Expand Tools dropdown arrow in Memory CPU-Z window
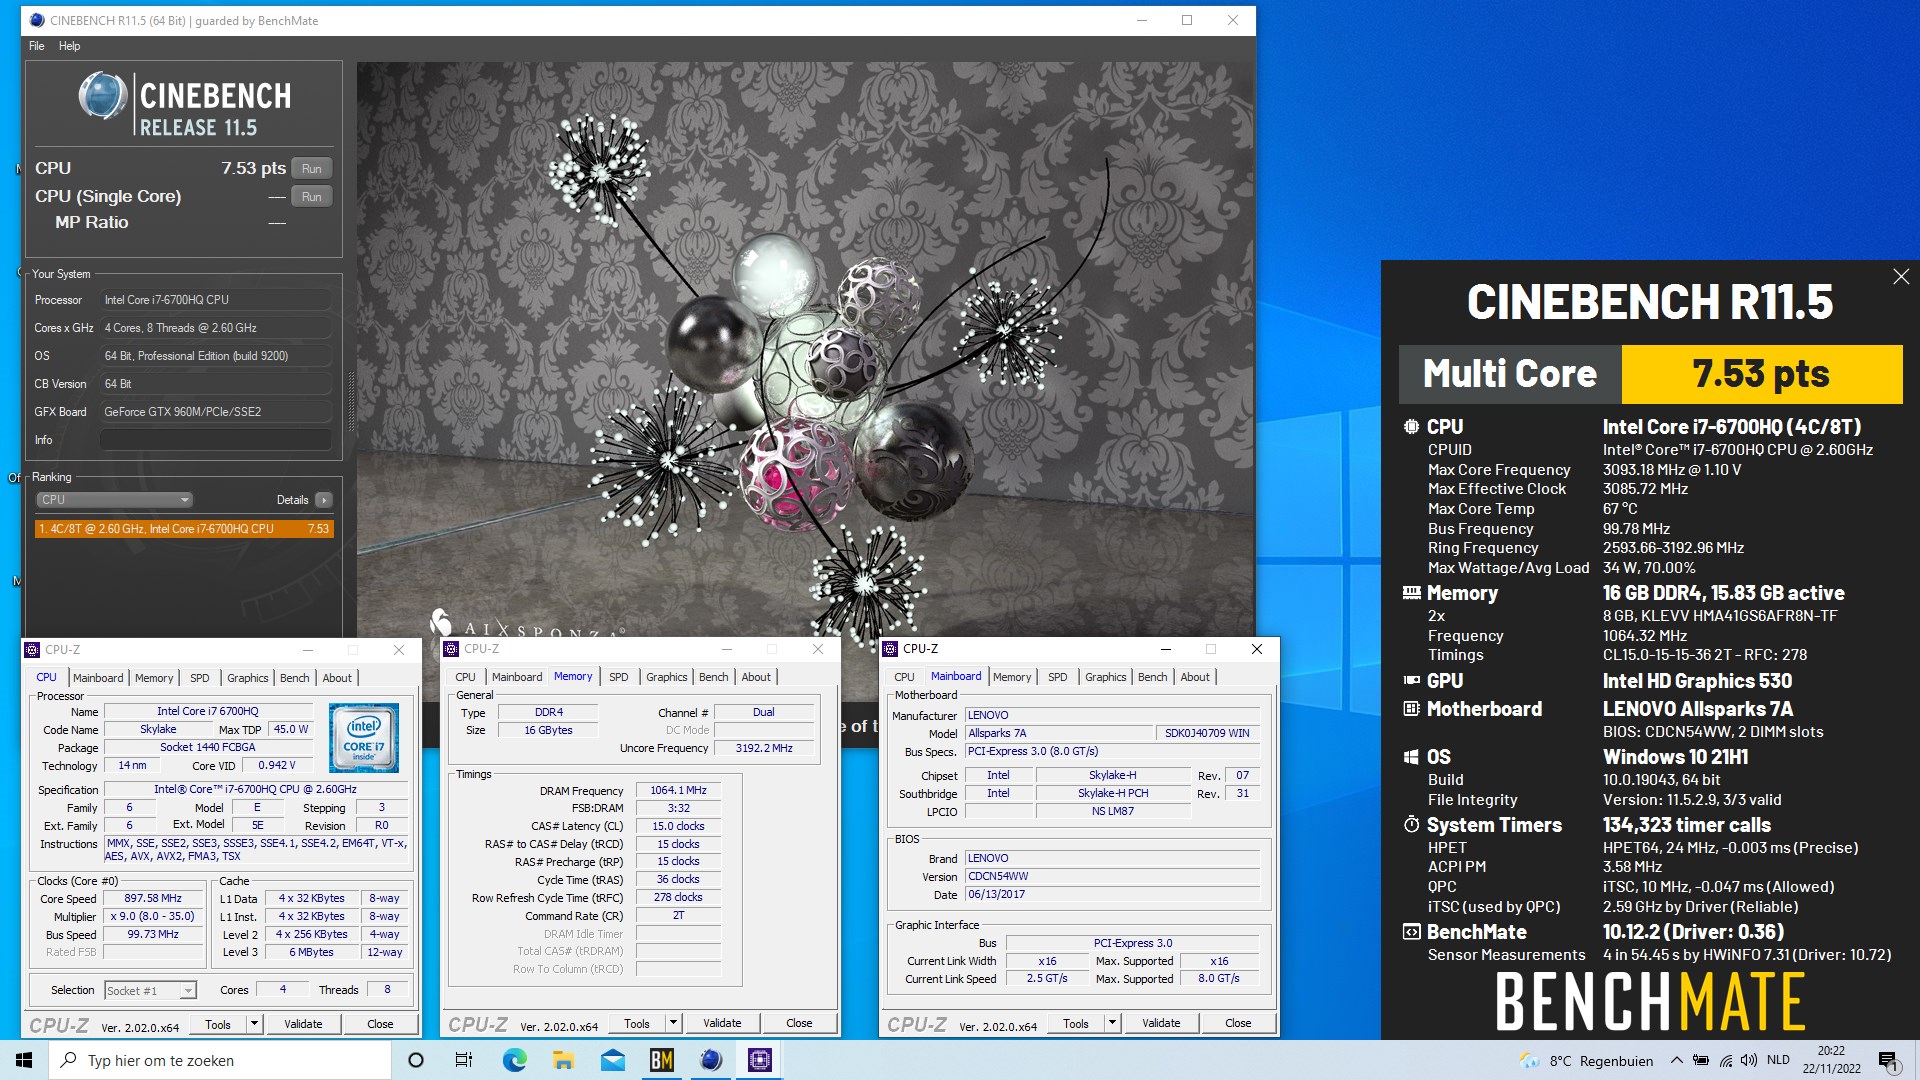 pos(673,1023)
